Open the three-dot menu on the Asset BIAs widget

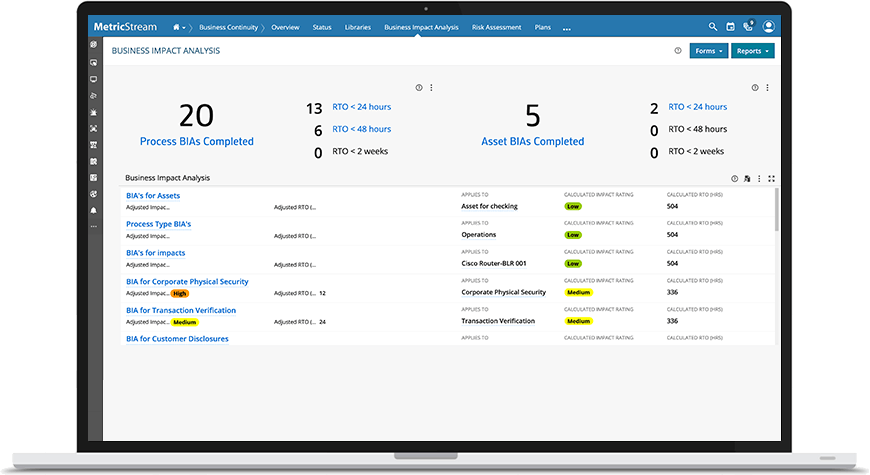click(x=767, y=88)
